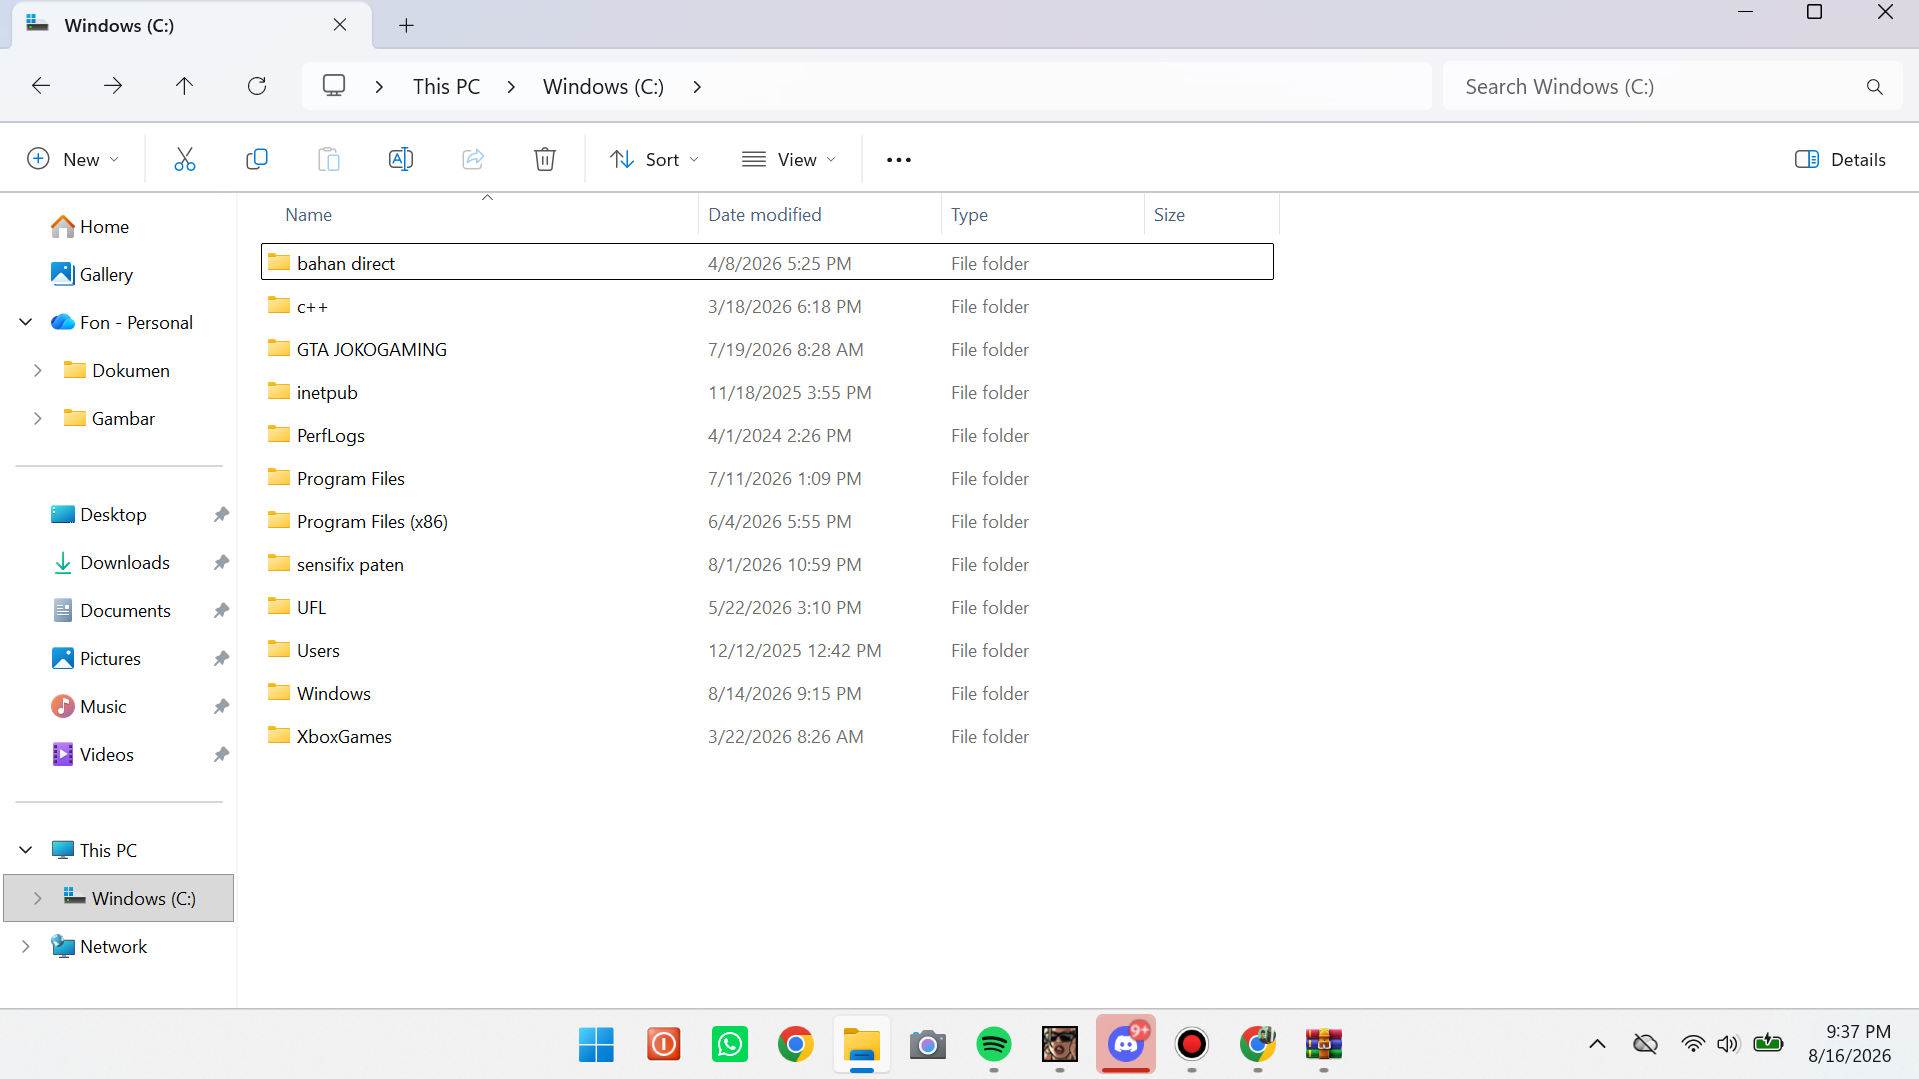Select the GTA JOKOGAMING folder
Viewport: 1919px width, 1079px height.
(767, 349)
